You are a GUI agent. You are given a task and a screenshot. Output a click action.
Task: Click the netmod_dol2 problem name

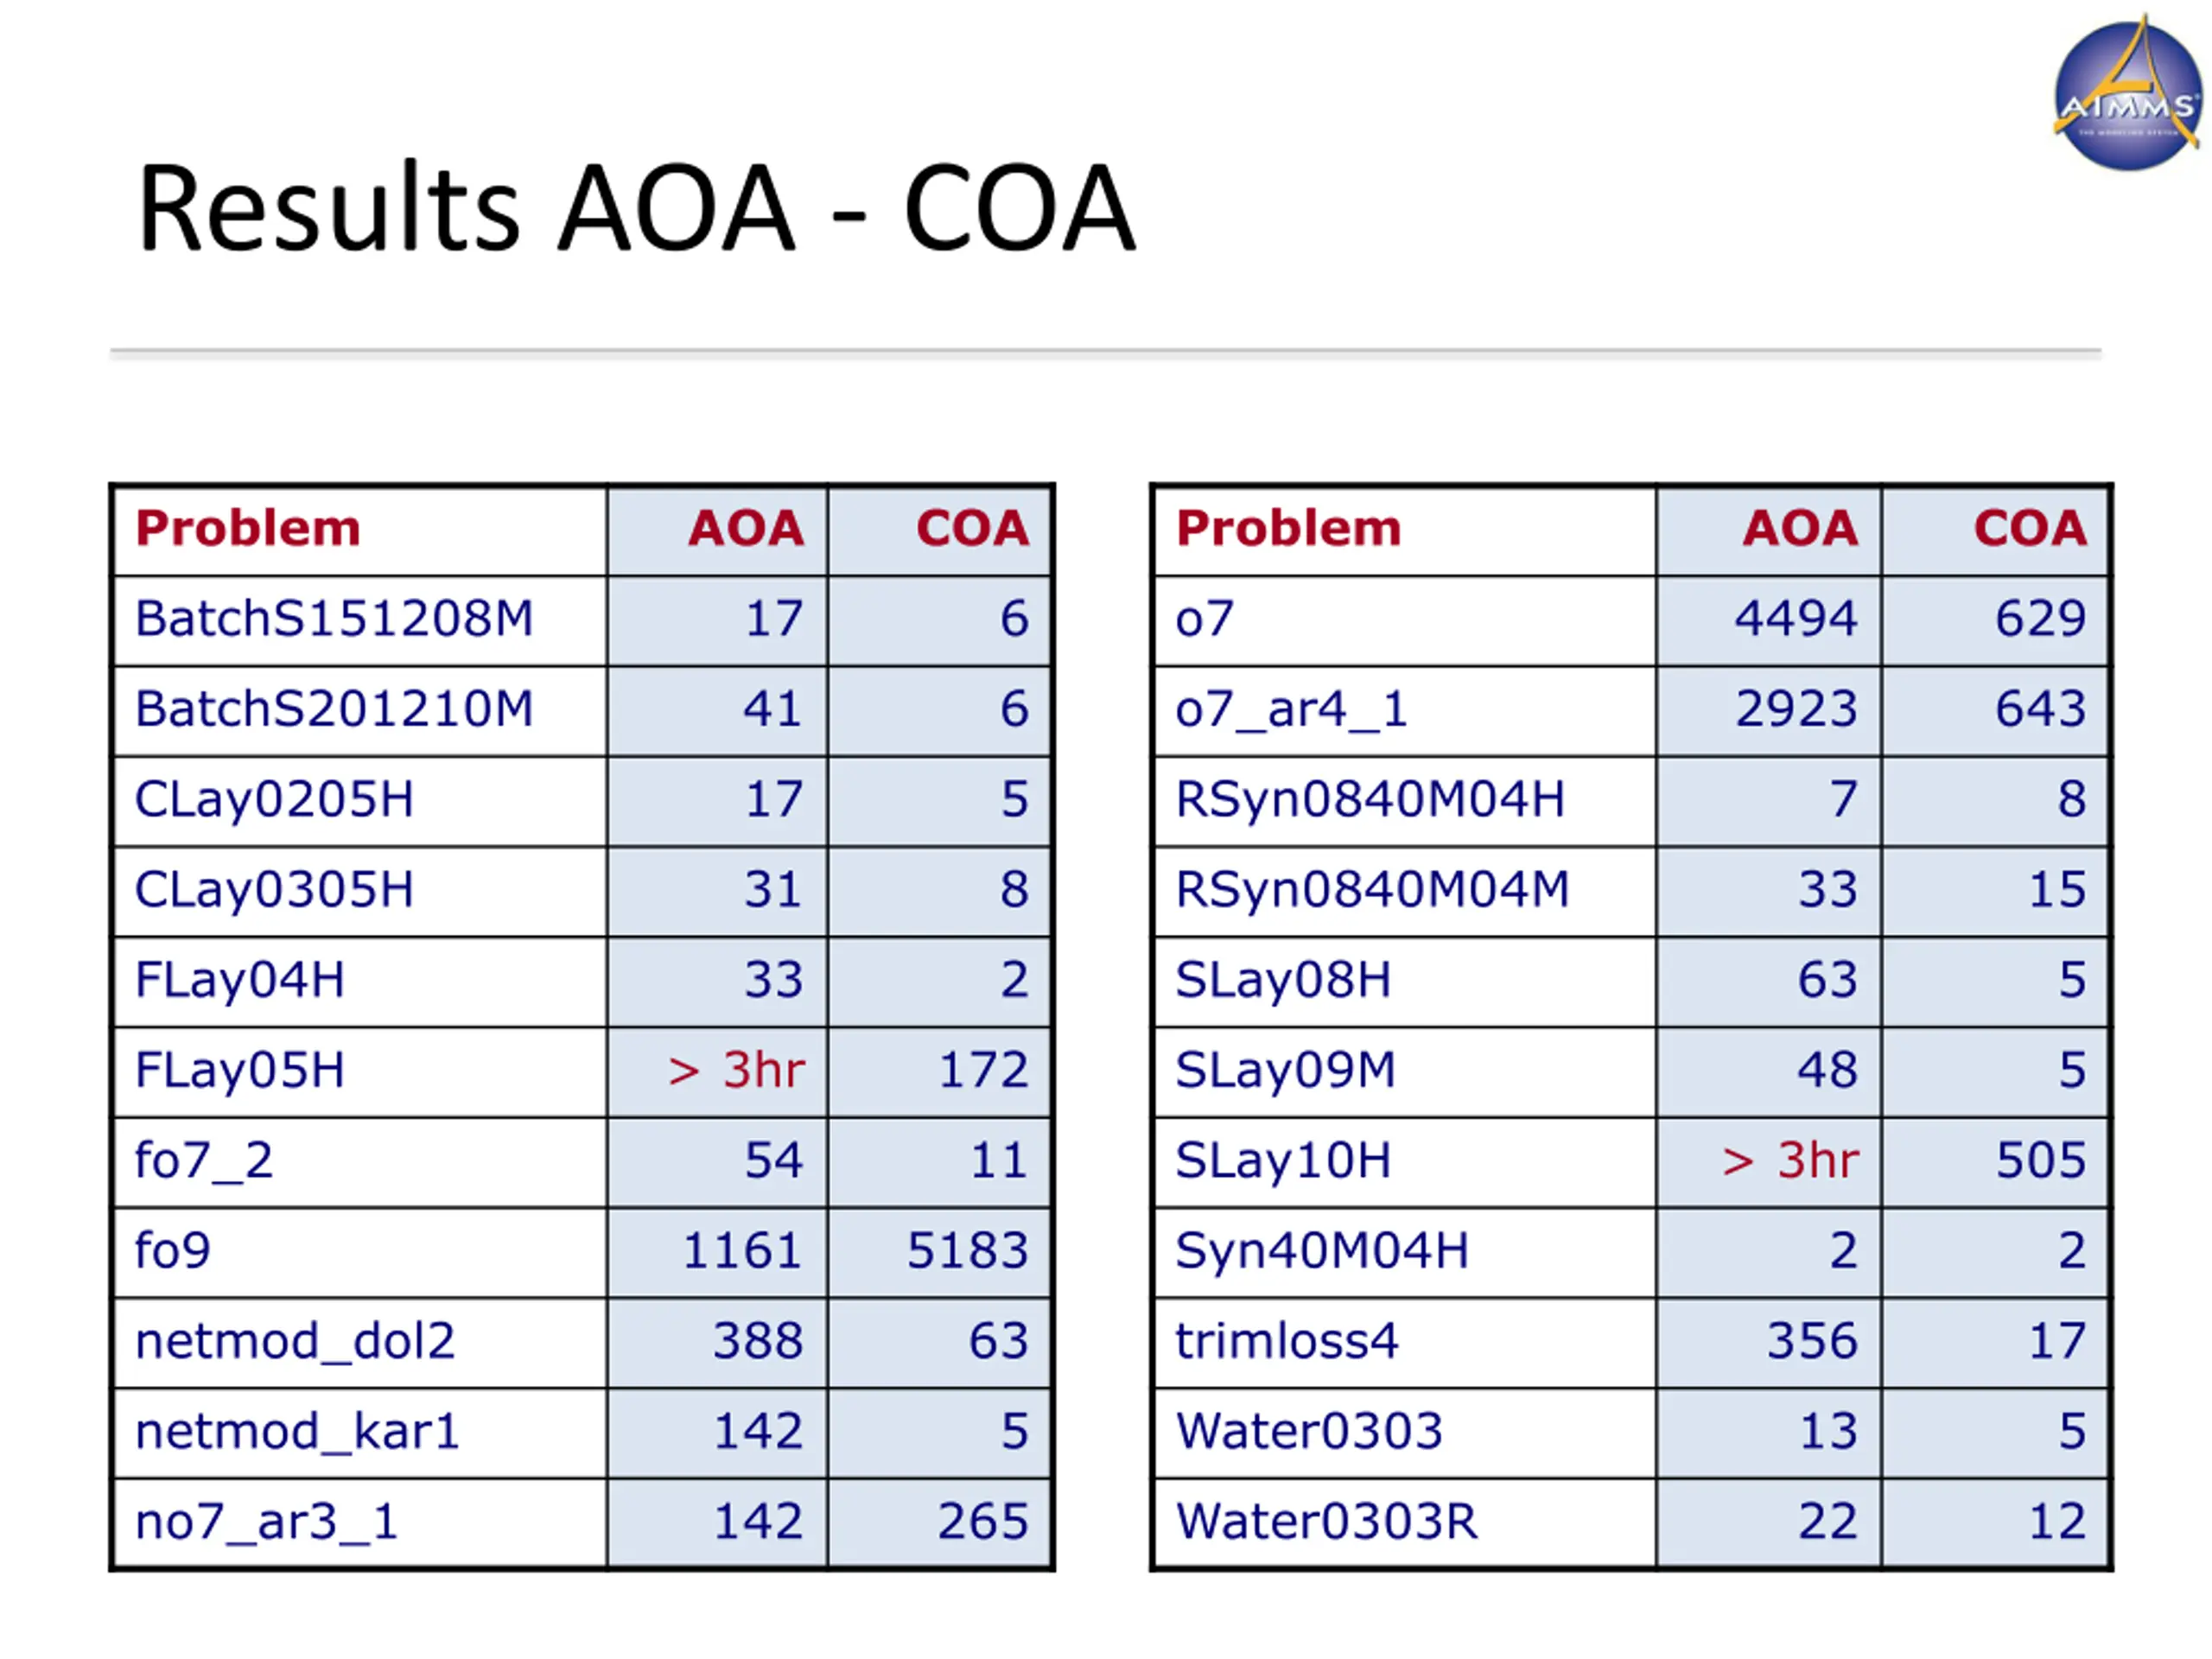[295, 1341]
